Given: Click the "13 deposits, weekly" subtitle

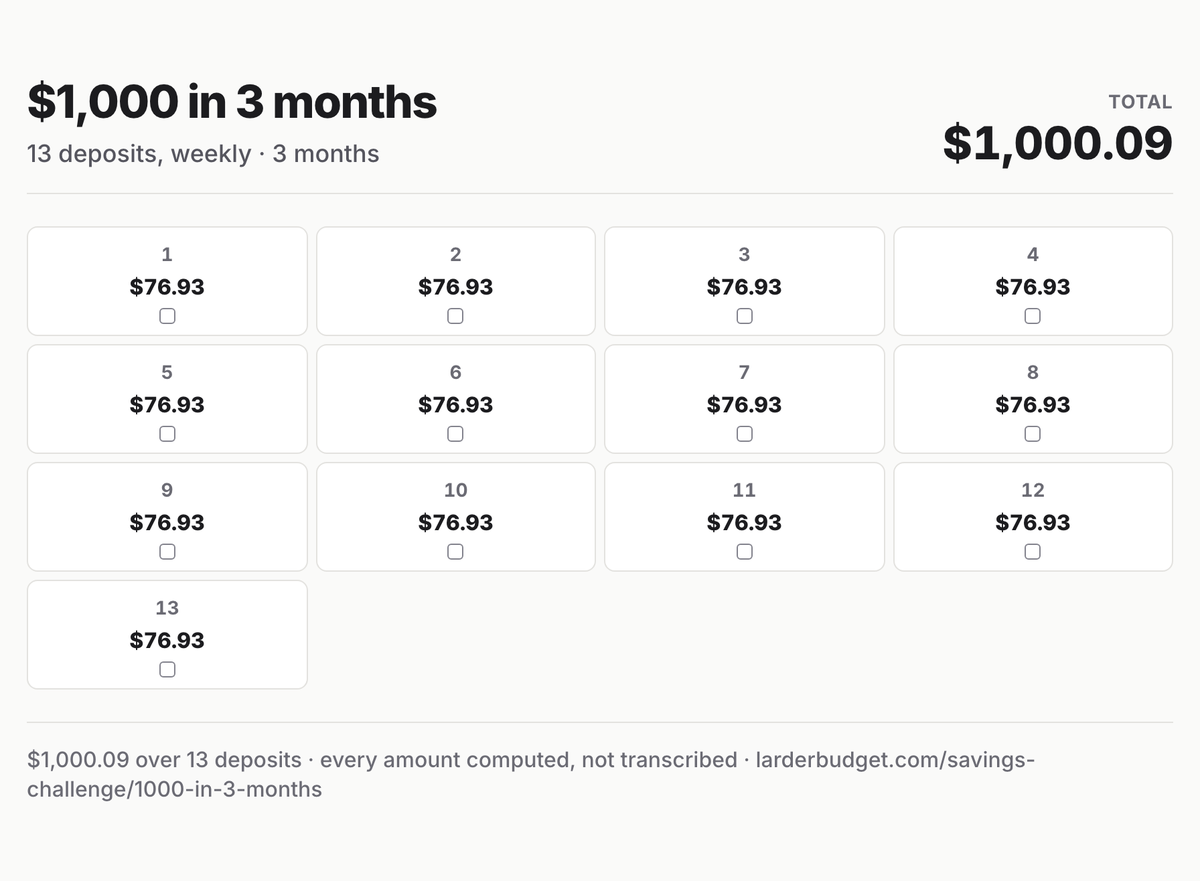Looking at the screenshot, I should [139, 154].
